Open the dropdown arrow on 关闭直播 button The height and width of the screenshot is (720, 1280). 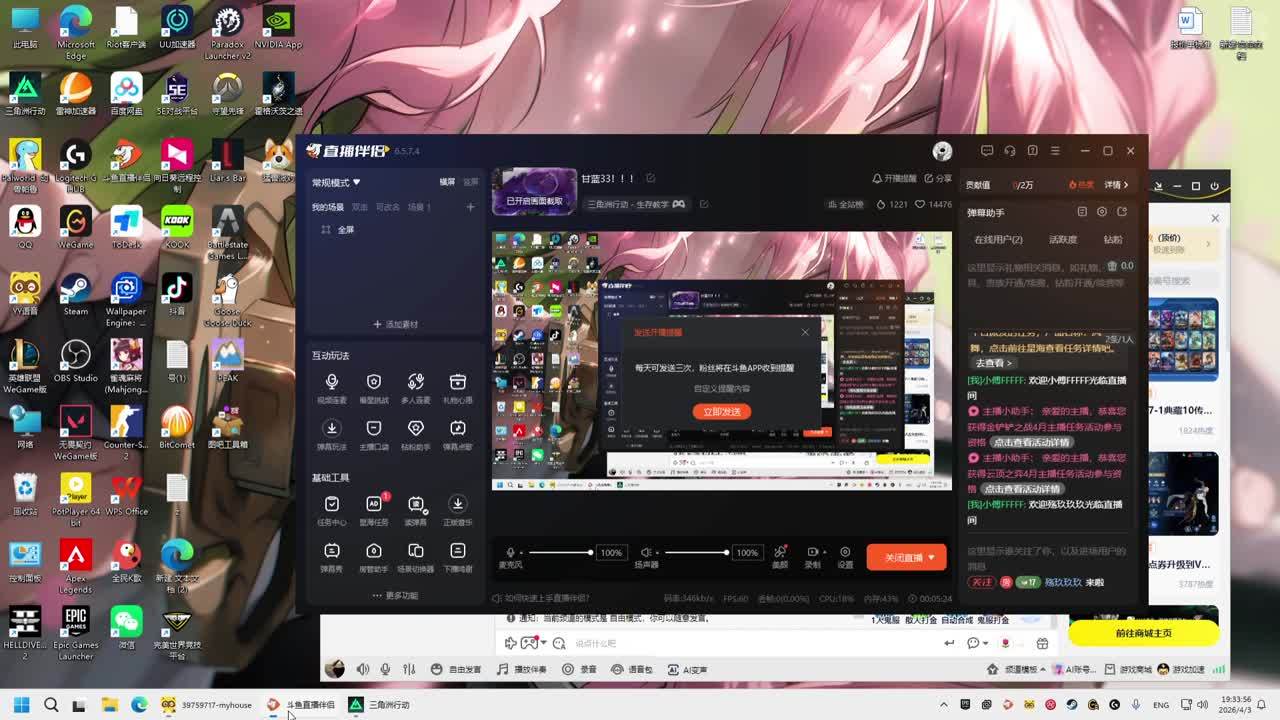click(932, 557)
